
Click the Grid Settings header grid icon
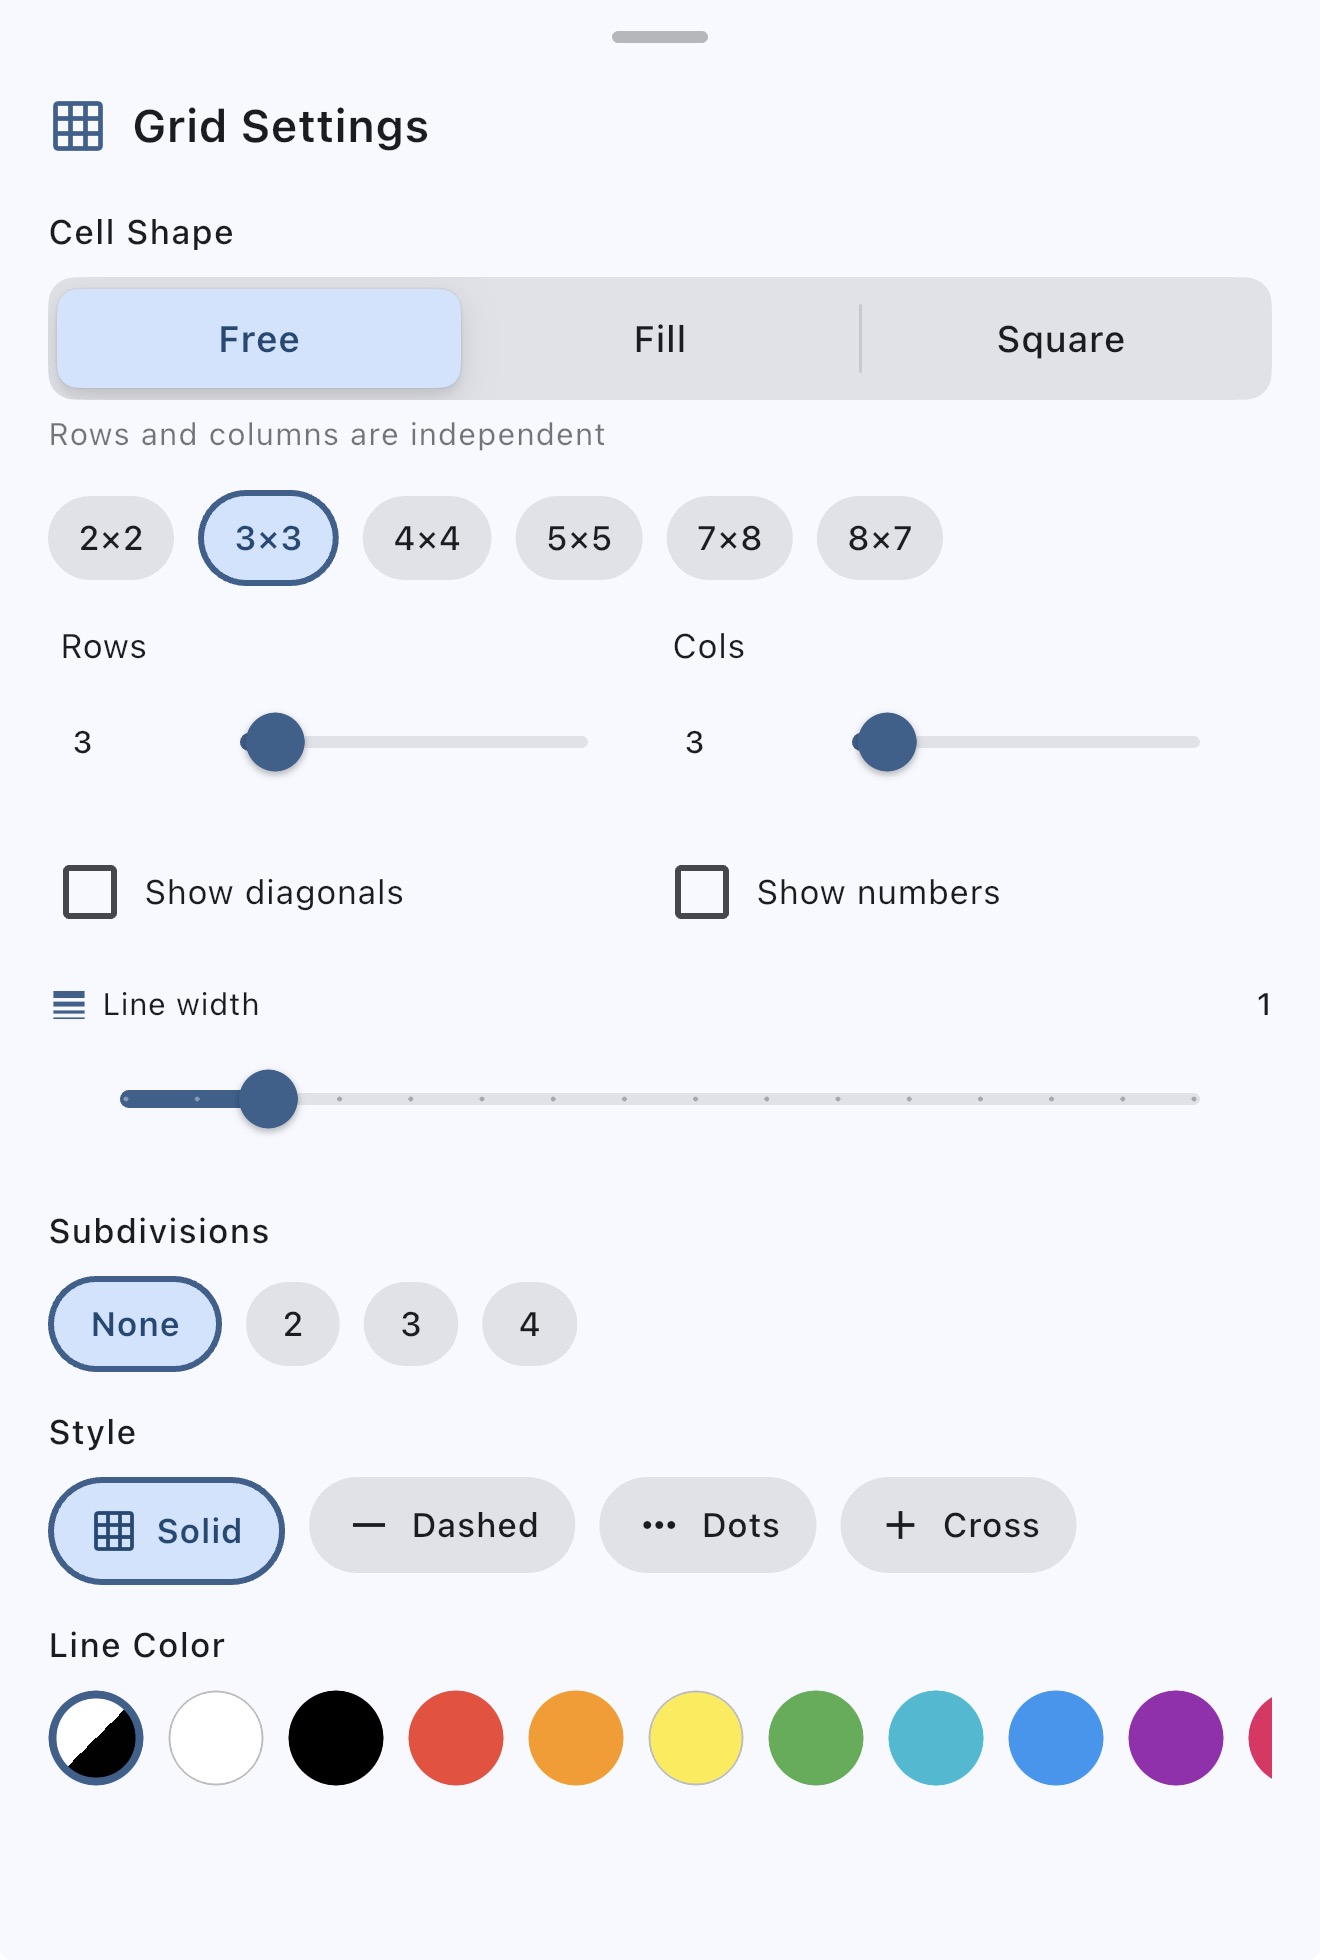pos(76,126)
